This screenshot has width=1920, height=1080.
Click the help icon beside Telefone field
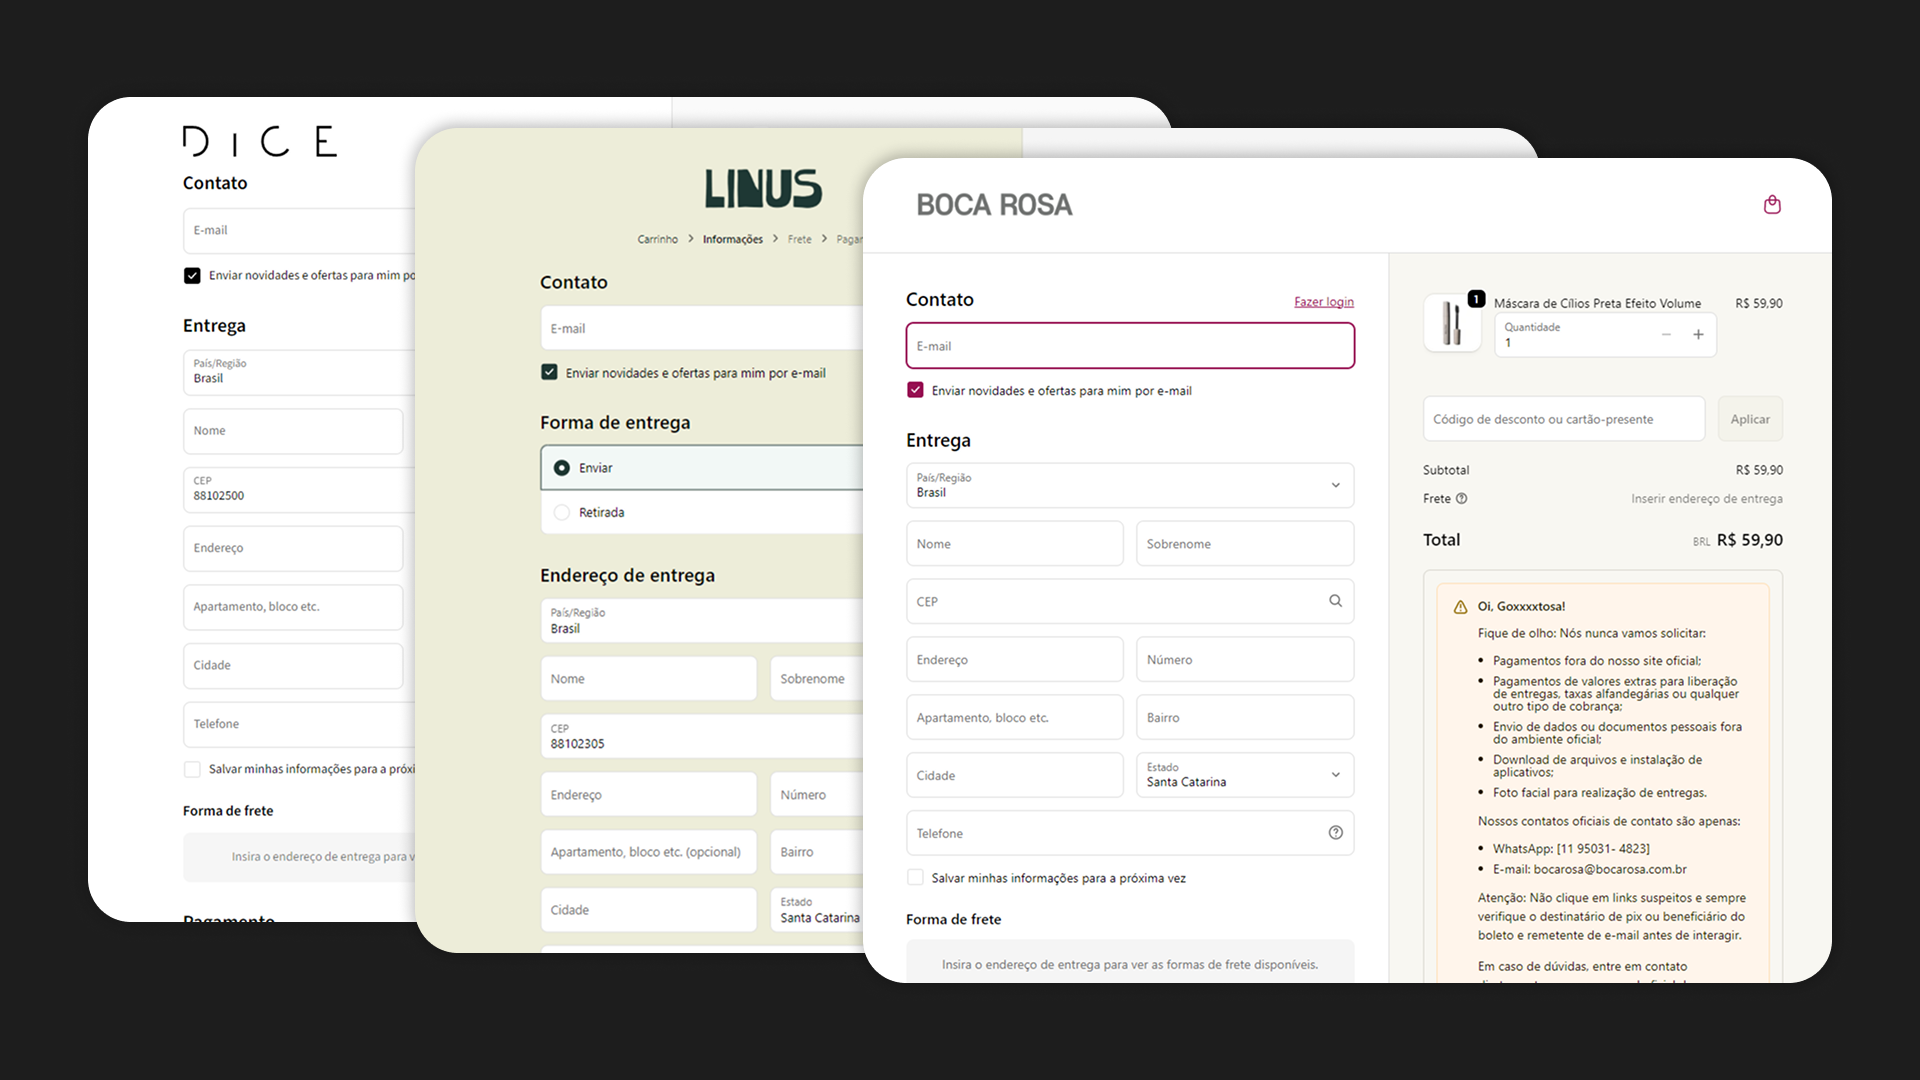pyautogui.click(x=1335, y=832)
